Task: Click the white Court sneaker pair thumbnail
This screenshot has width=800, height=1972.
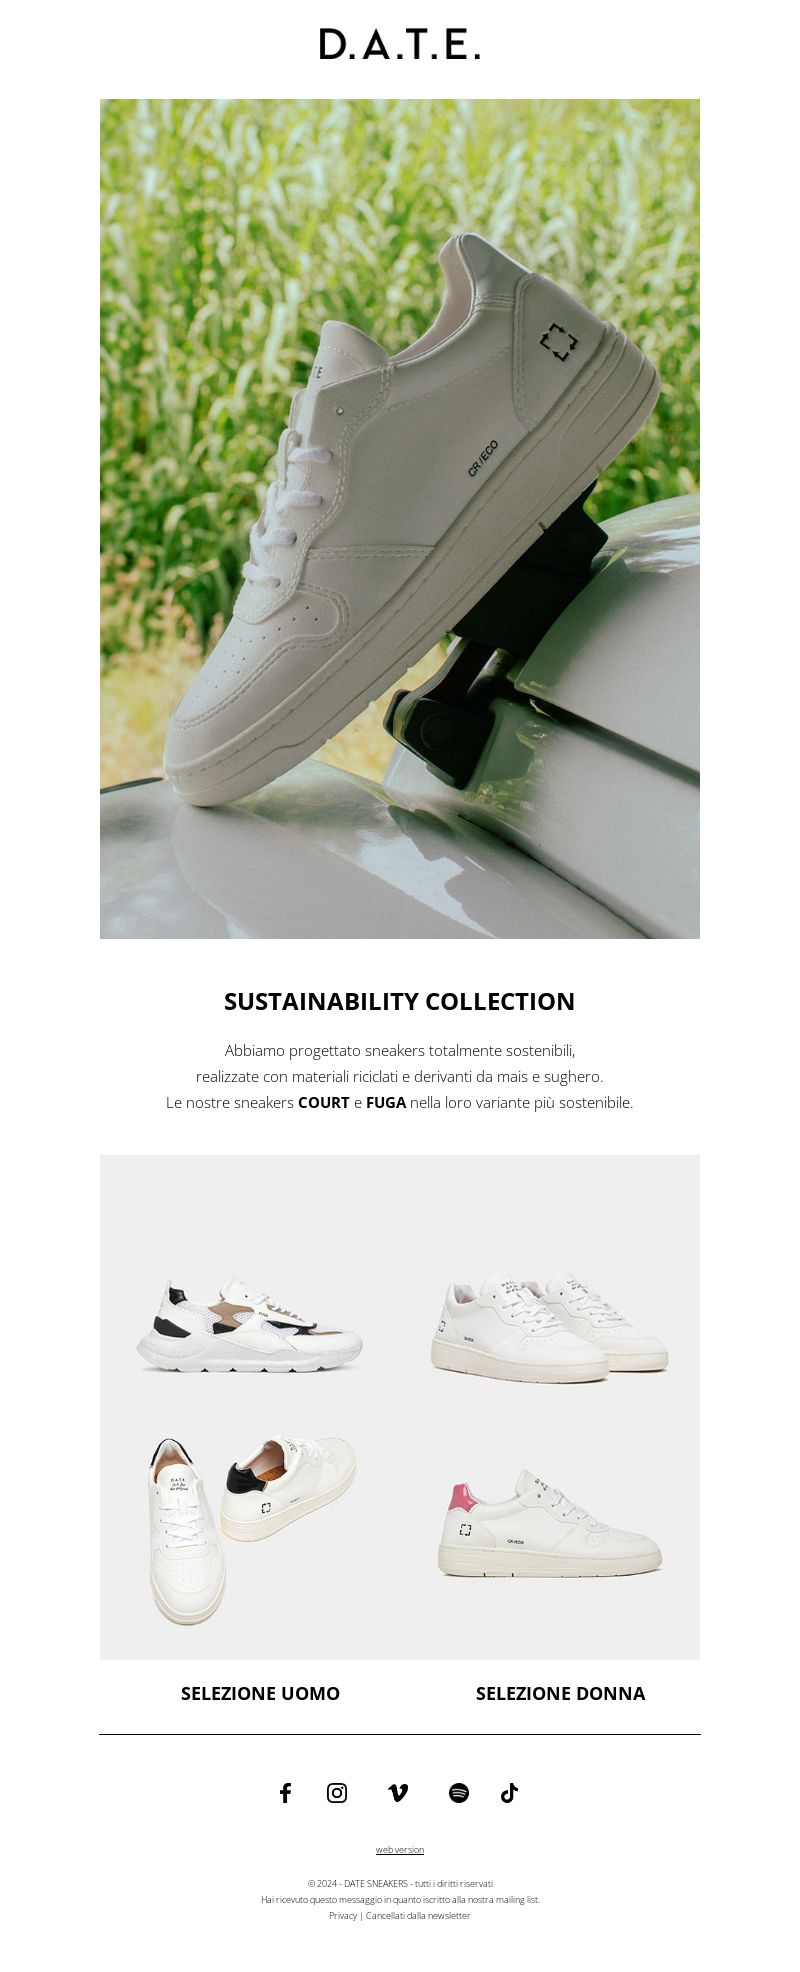Action: pos(549,1328)
